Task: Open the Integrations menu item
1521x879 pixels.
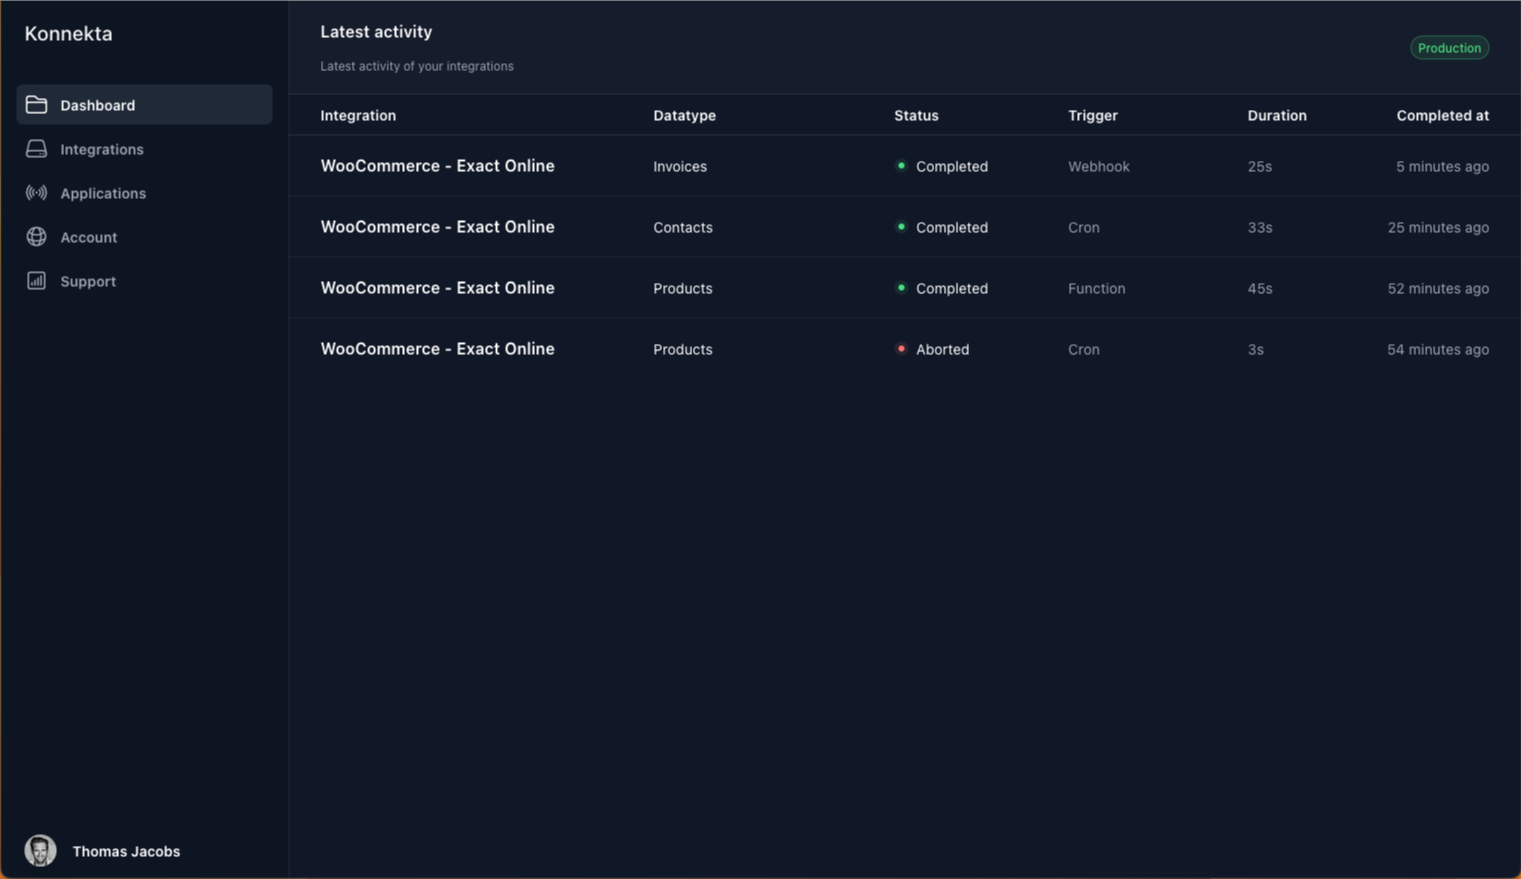Action: (x=144, y=149)
